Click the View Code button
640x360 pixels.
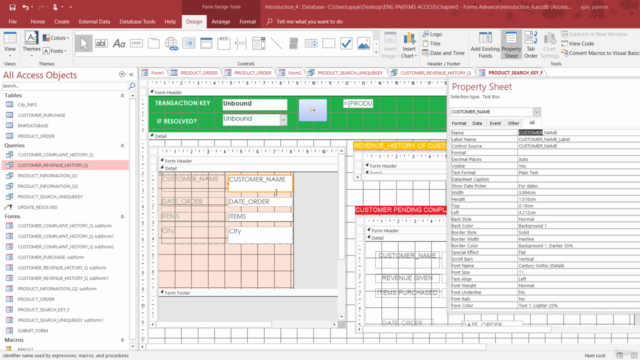pos(578,44)
